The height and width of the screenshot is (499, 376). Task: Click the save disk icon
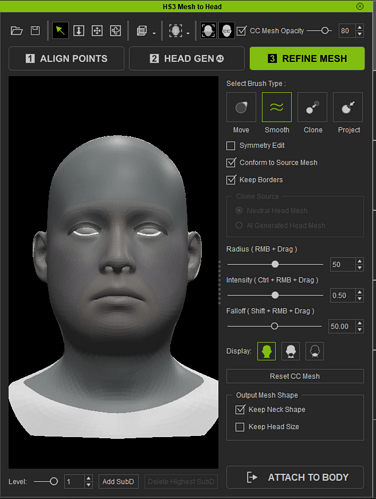(35, 31)
